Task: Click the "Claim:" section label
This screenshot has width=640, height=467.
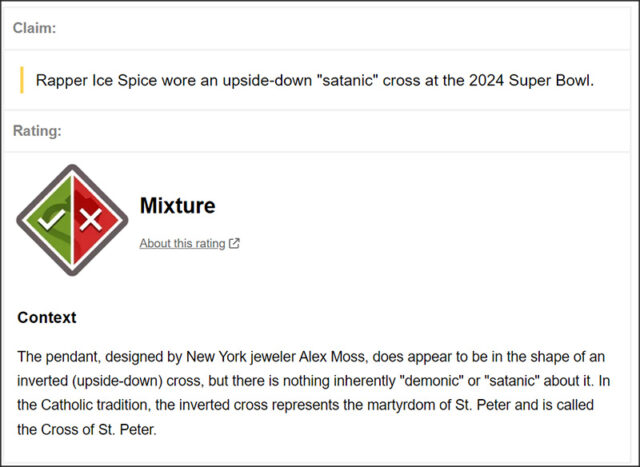Action: point(34,28)
